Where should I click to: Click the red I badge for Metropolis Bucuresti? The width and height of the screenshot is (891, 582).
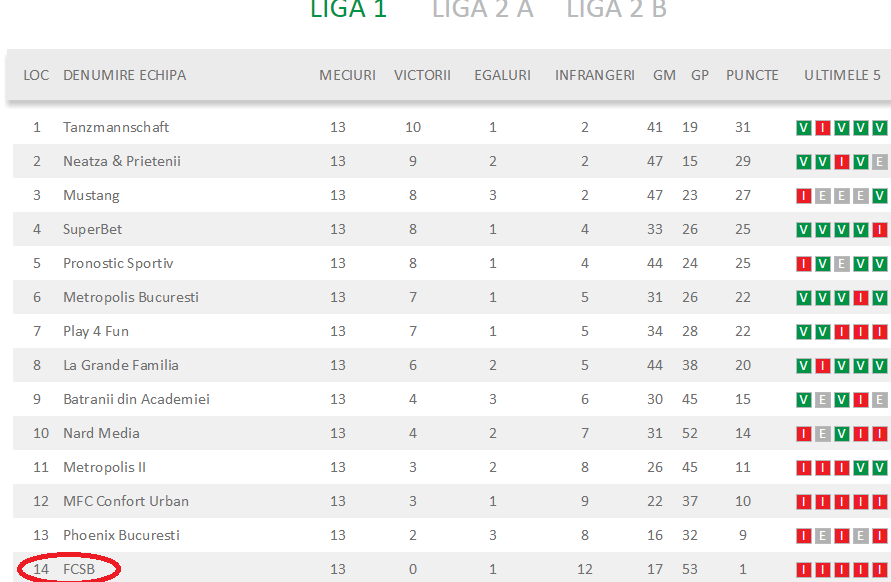860,298
